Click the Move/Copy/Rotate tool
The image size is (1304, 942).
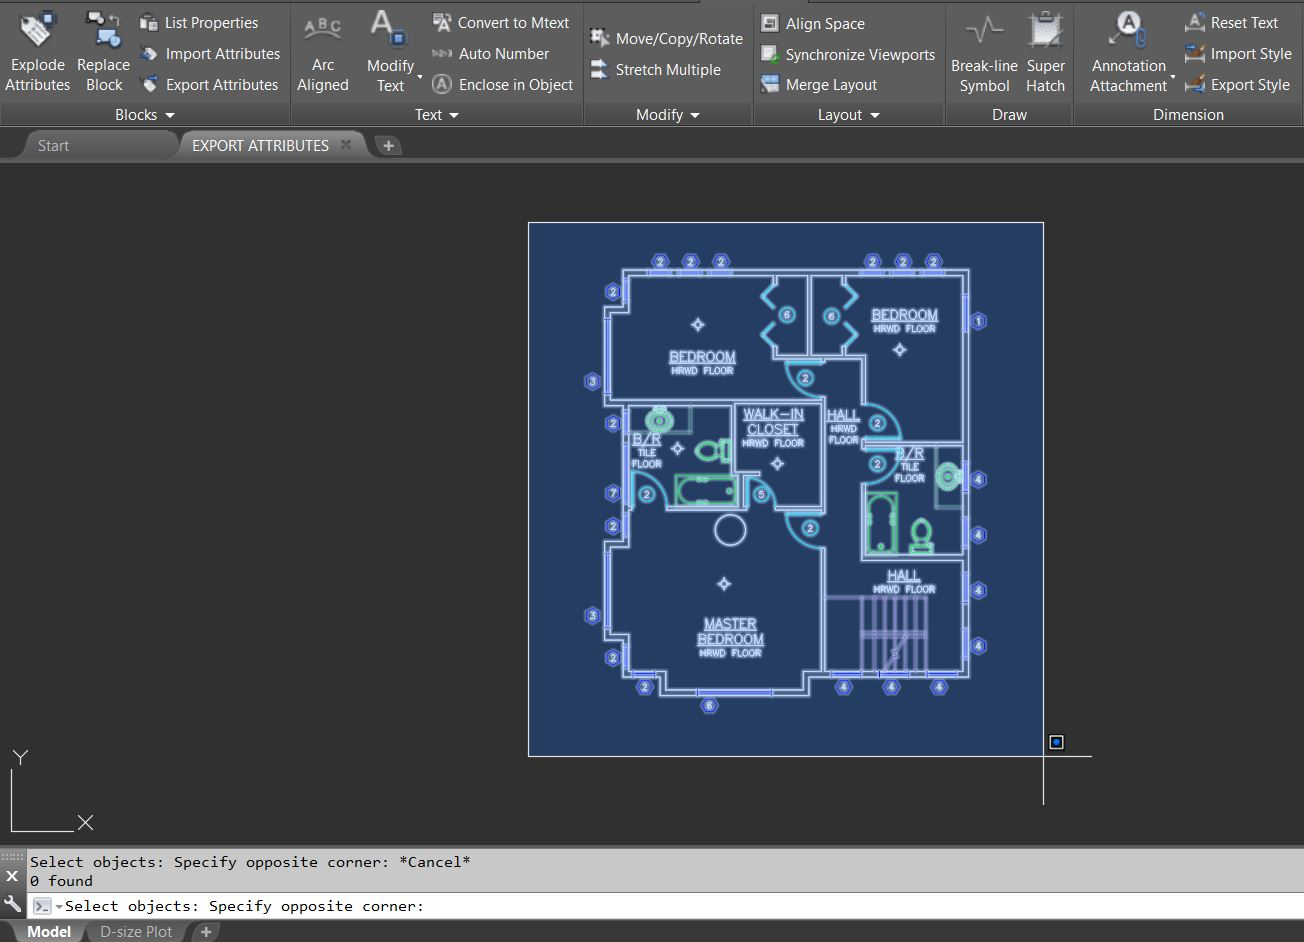(667, 39)
